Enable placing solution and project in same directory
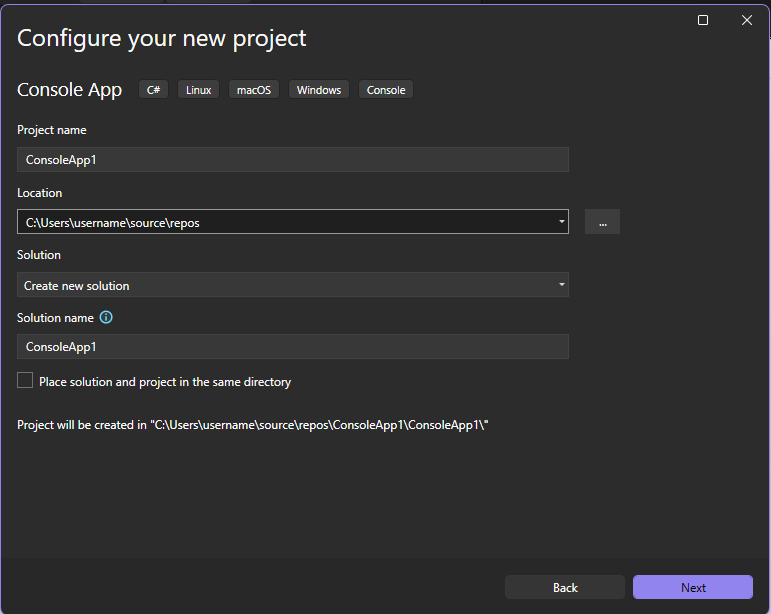Image resolution: width=771 pixels, height=614 pixels. [x=25, y=381]
